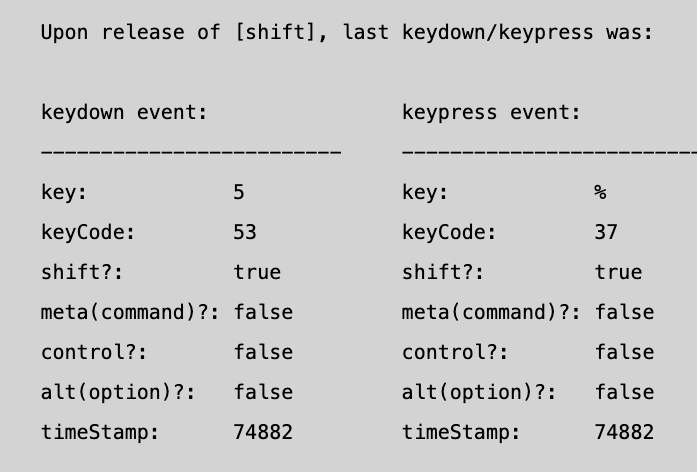Click the keypress alt(option) "false" value
Image resolution: width=697 pixels, height=472 pixels.
point(624,392)
